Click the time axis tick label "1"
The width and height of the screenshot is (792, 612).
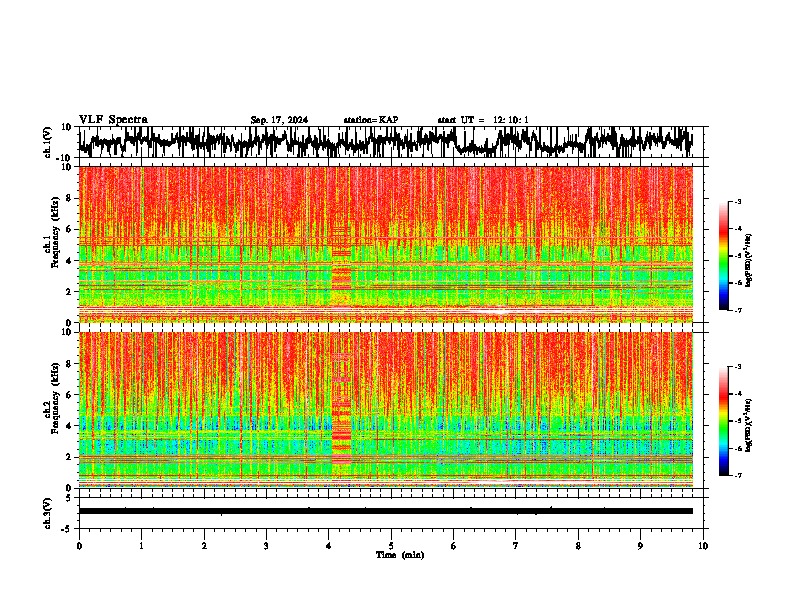tap(141, 546)
